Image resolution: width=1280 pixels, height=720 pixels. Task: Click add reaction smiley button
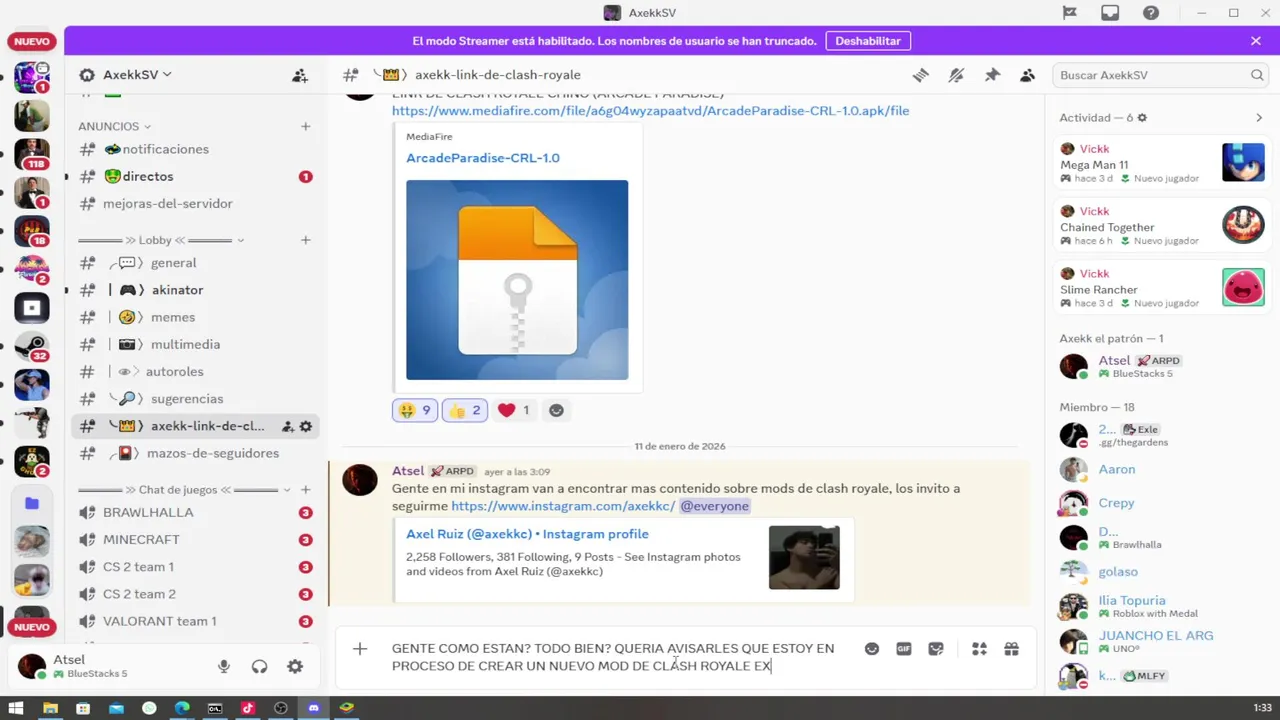tap(557, 410)
